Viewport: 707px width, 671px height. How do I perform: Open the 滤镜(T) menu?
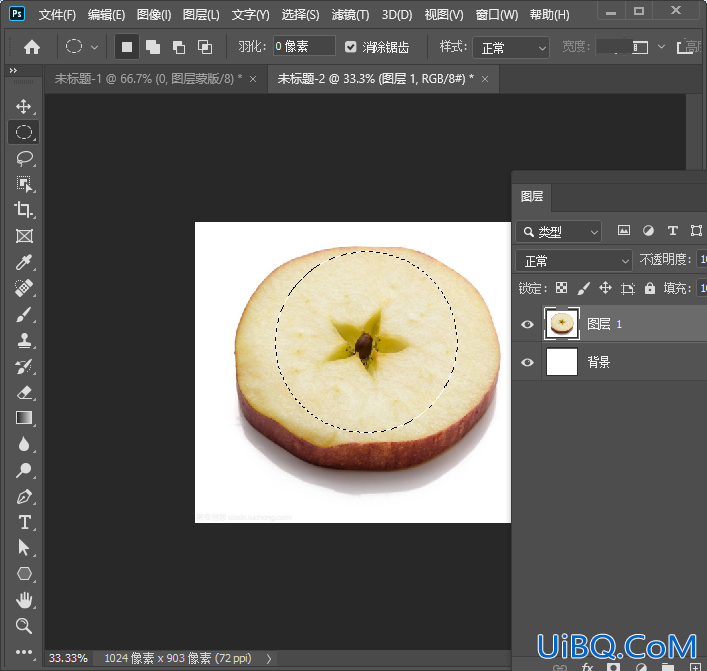click(350, 15)
